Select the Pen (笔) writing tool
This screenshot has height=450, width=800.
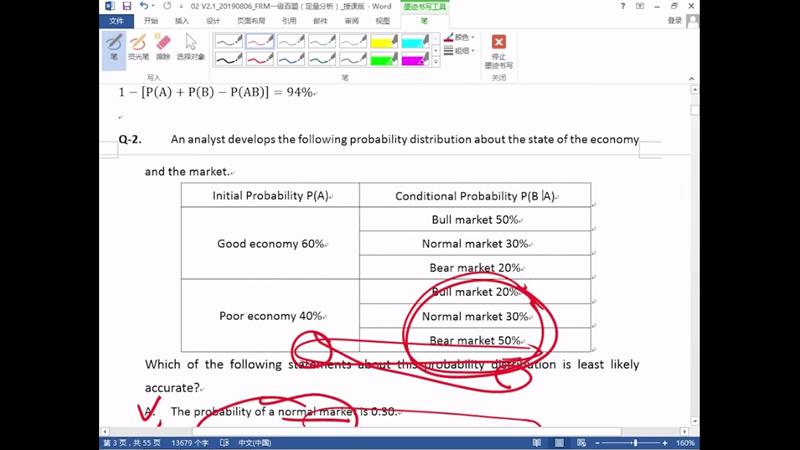click(x=114, y=46)
